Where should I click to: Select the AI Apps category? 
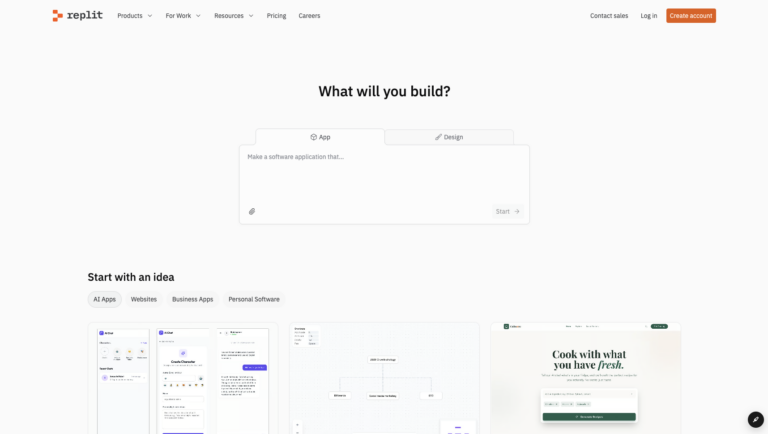(104, 299)
